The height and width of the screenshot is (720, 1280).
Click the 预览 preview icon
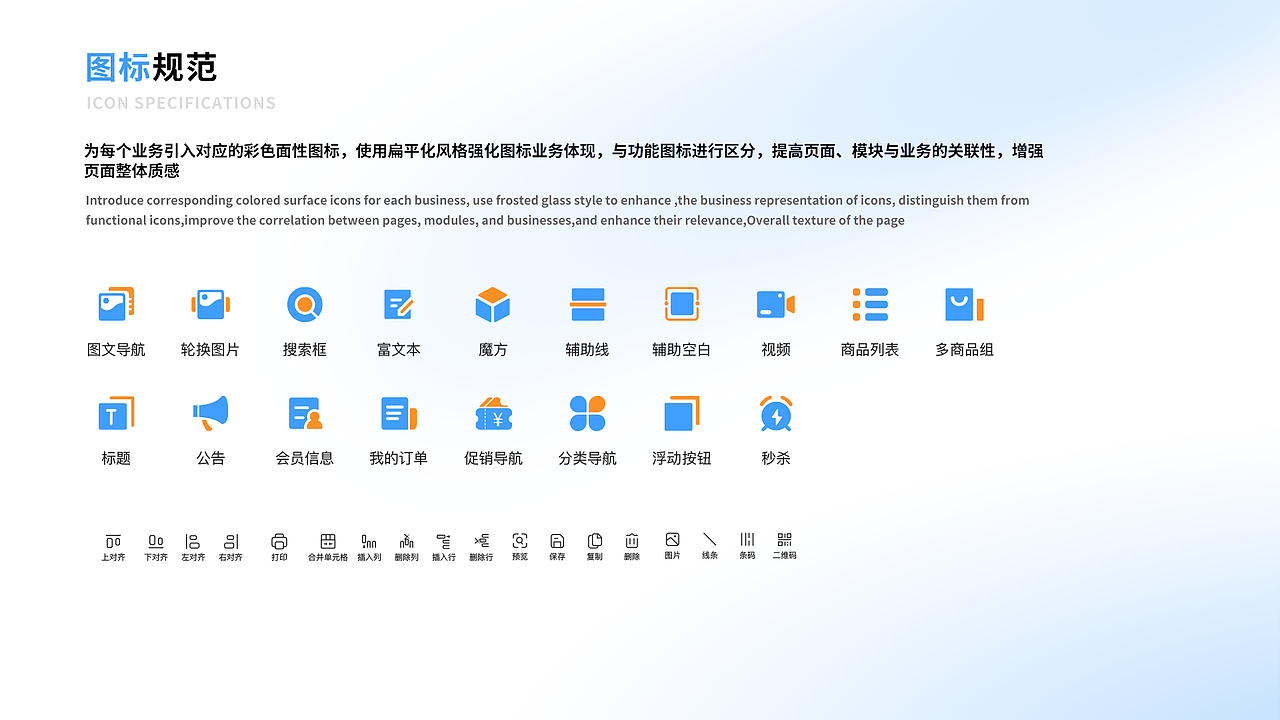tap(520, 540)
